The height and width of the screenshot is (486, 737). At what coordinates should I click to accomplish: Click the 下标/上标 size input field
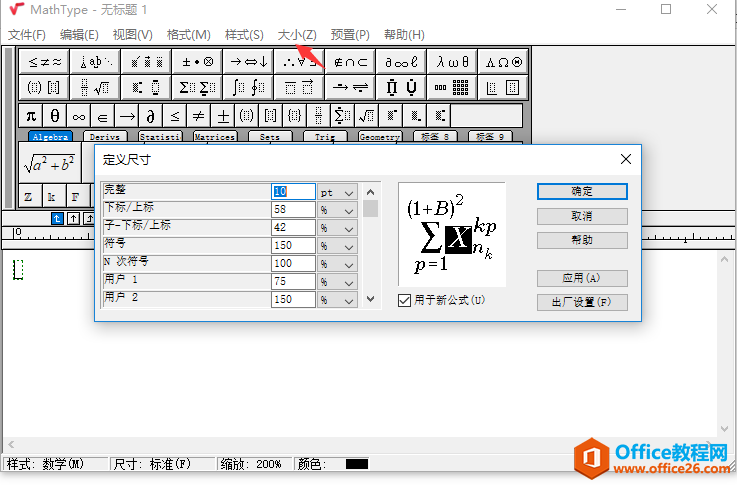(293, 210)
